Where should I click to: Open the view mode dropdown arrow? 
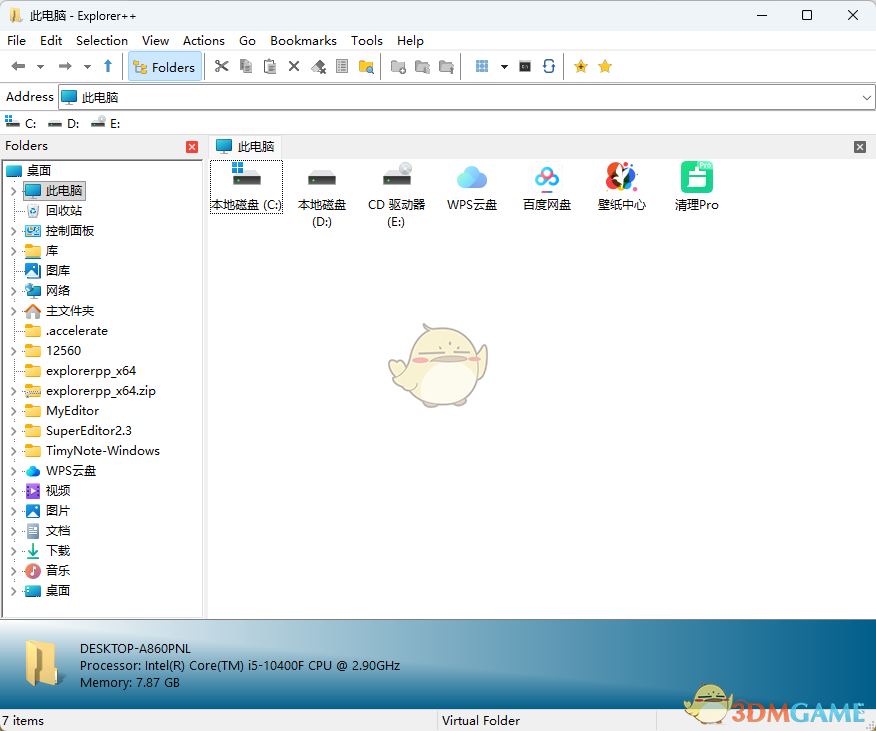pos(505,66)
